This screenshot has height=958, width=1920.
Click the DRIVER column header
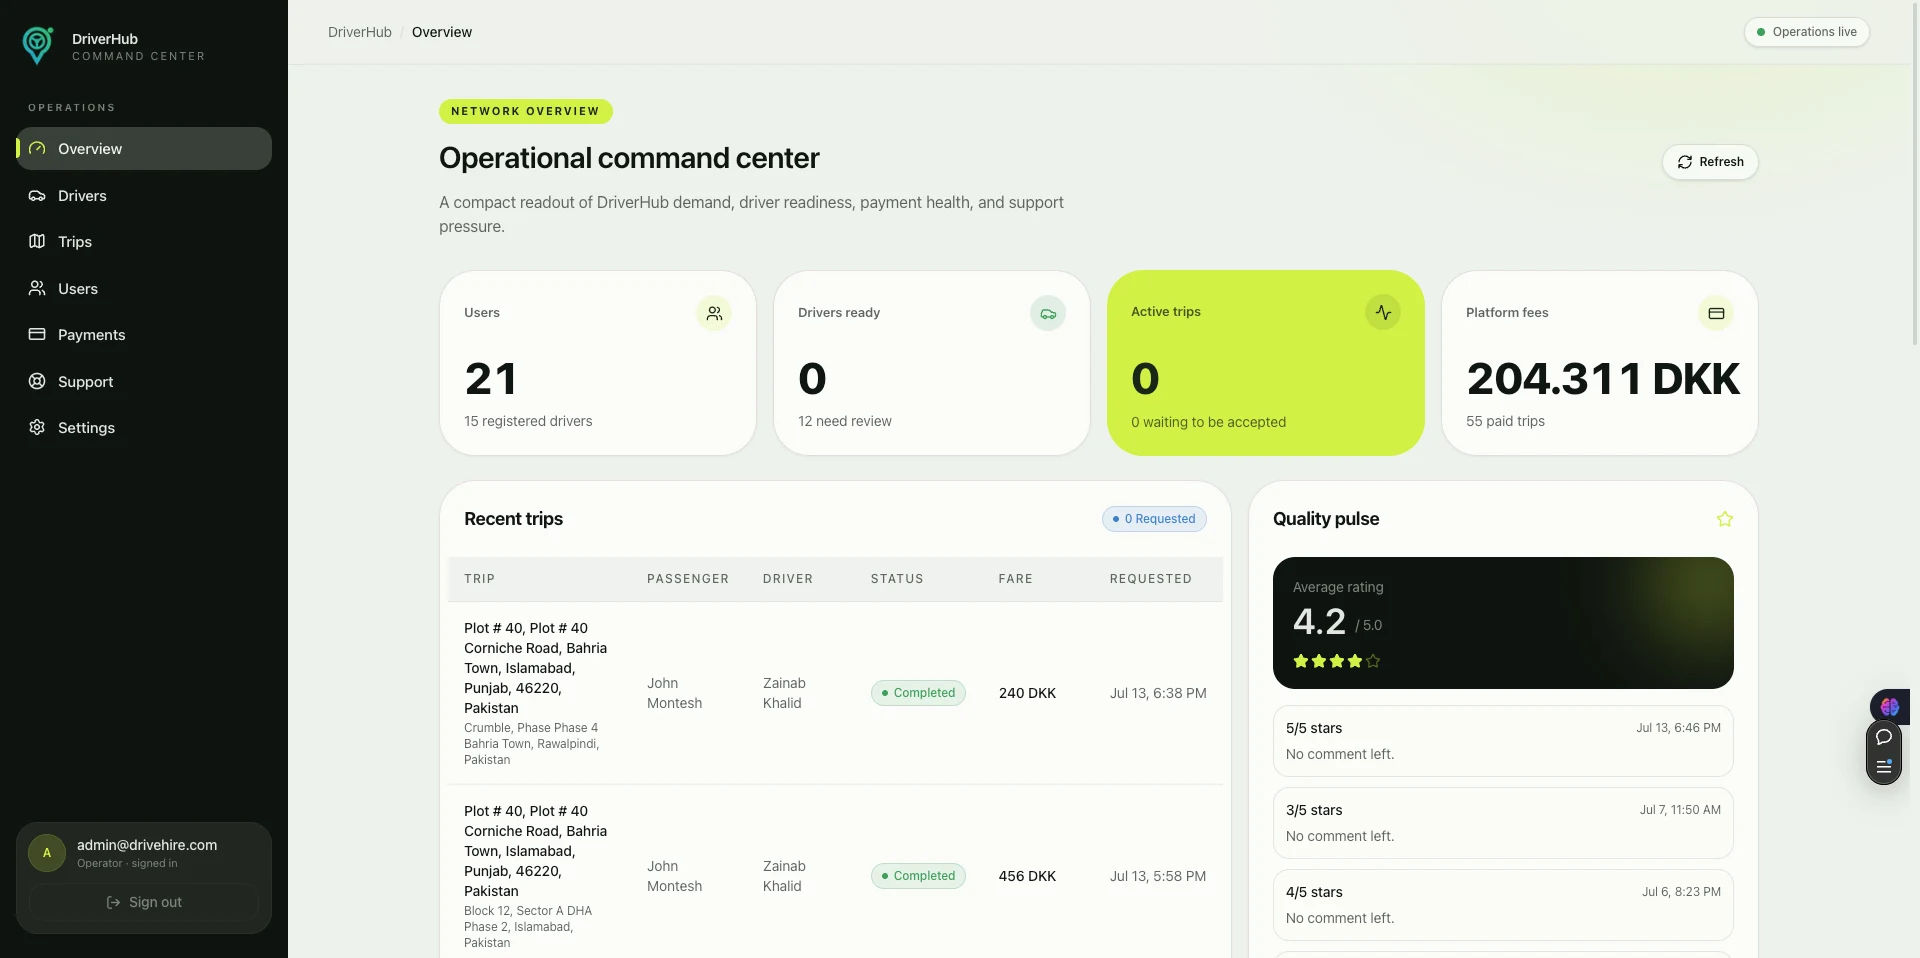coord(788,579)
